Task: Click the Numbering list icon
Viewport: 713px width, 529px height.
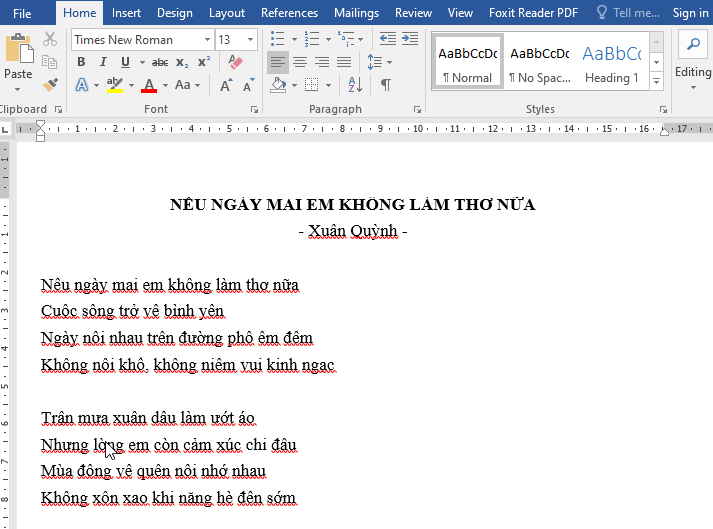Action: (312, 39)
